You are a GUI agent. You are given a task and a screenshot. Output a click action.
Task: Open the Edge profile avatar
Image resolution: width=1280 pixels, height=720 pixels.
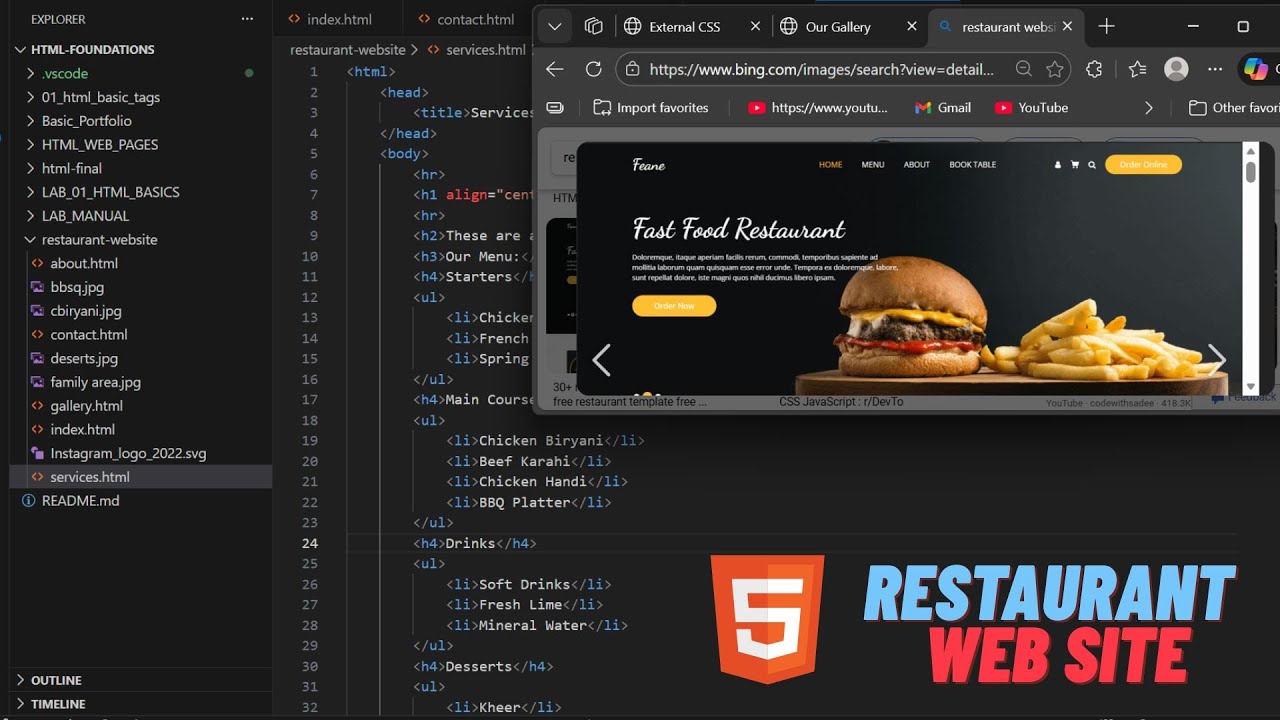coord(1176,69)
